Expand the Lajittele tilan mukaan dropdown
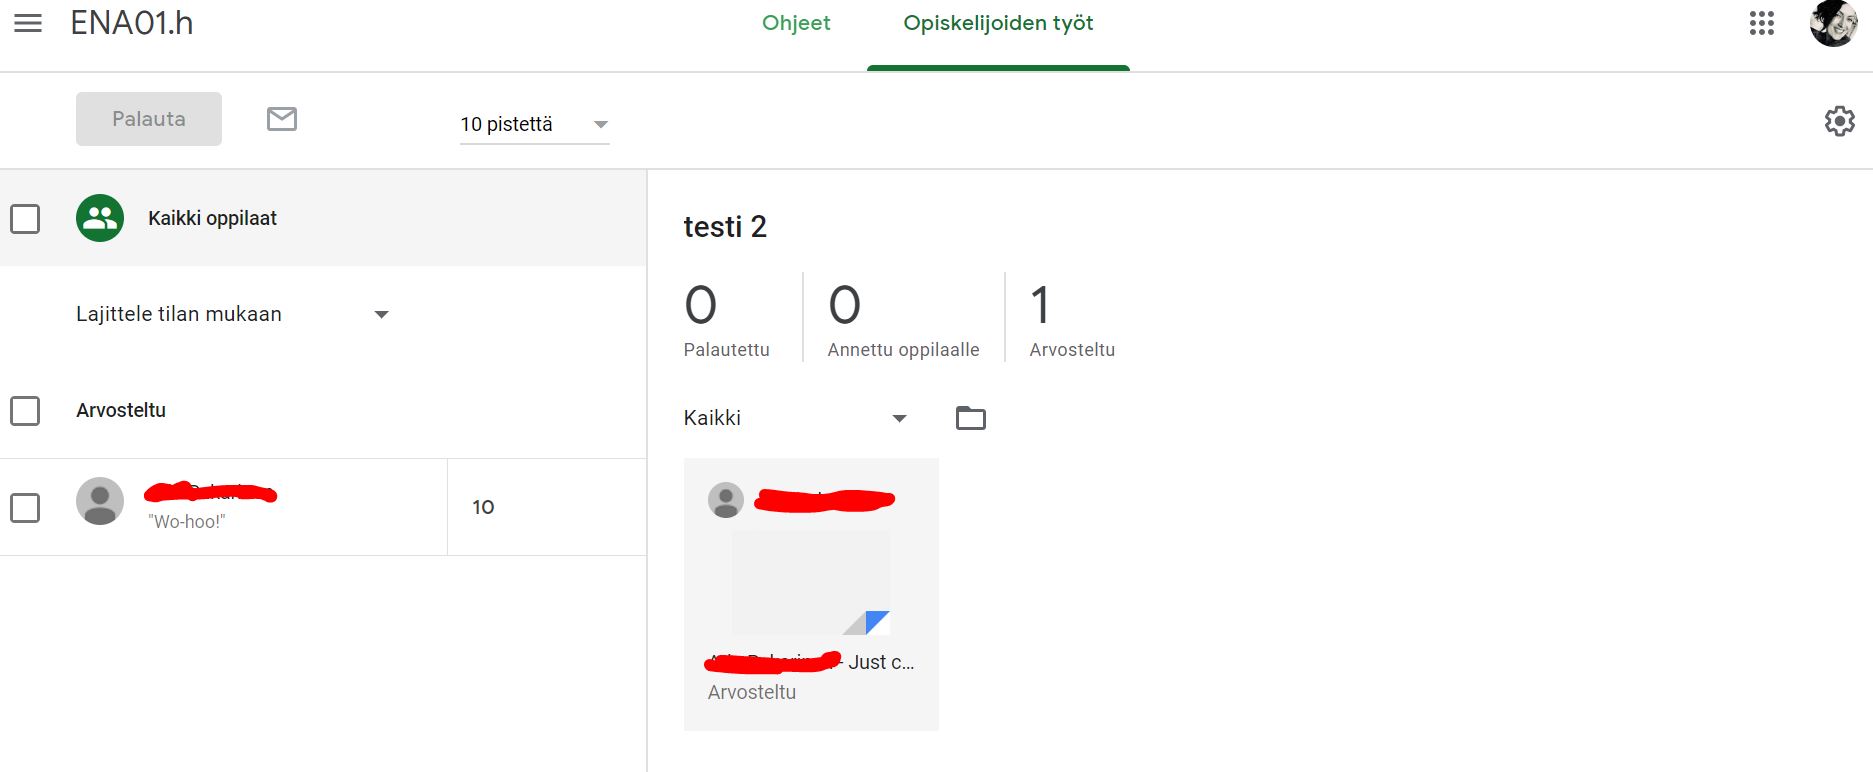 [x=232, y=314]
